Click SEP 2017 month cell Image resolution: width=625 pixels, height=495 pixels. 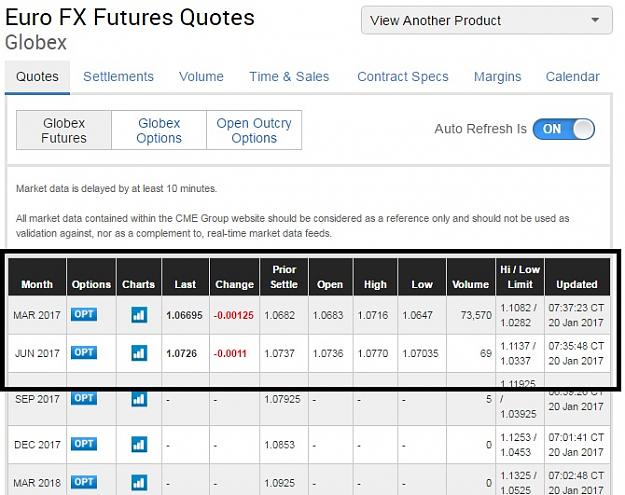[37, 399]
